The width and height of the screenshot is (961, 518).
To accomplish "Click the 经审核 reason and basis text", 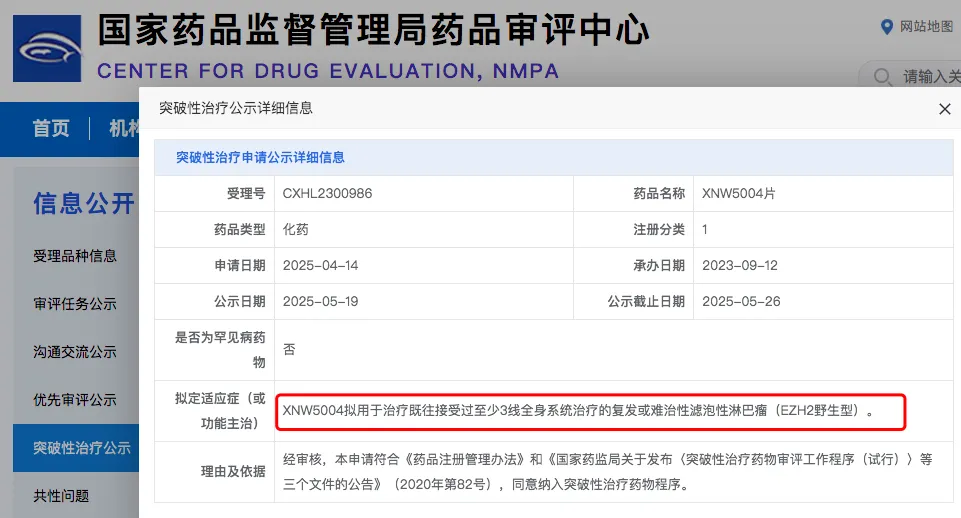I will (x=607, y=472).
